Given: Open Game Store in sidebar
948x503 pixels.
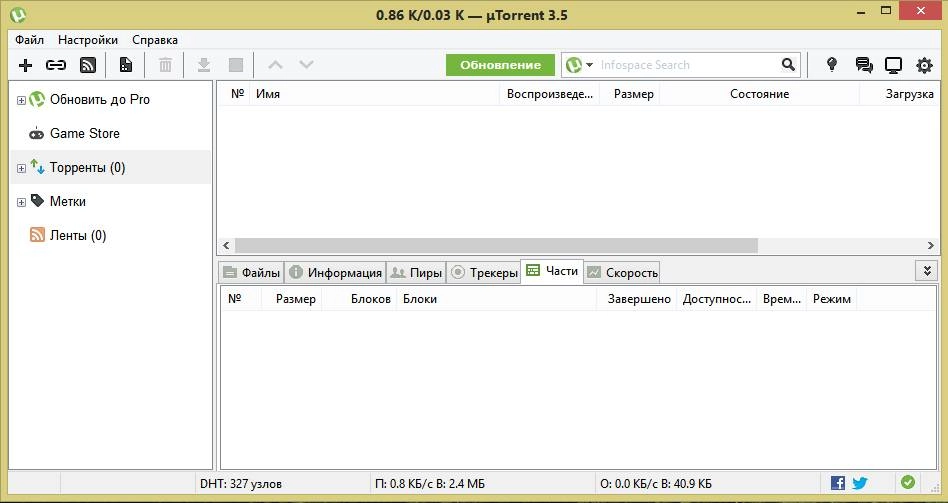Looking at the screenshot, I should coord(85,134).
